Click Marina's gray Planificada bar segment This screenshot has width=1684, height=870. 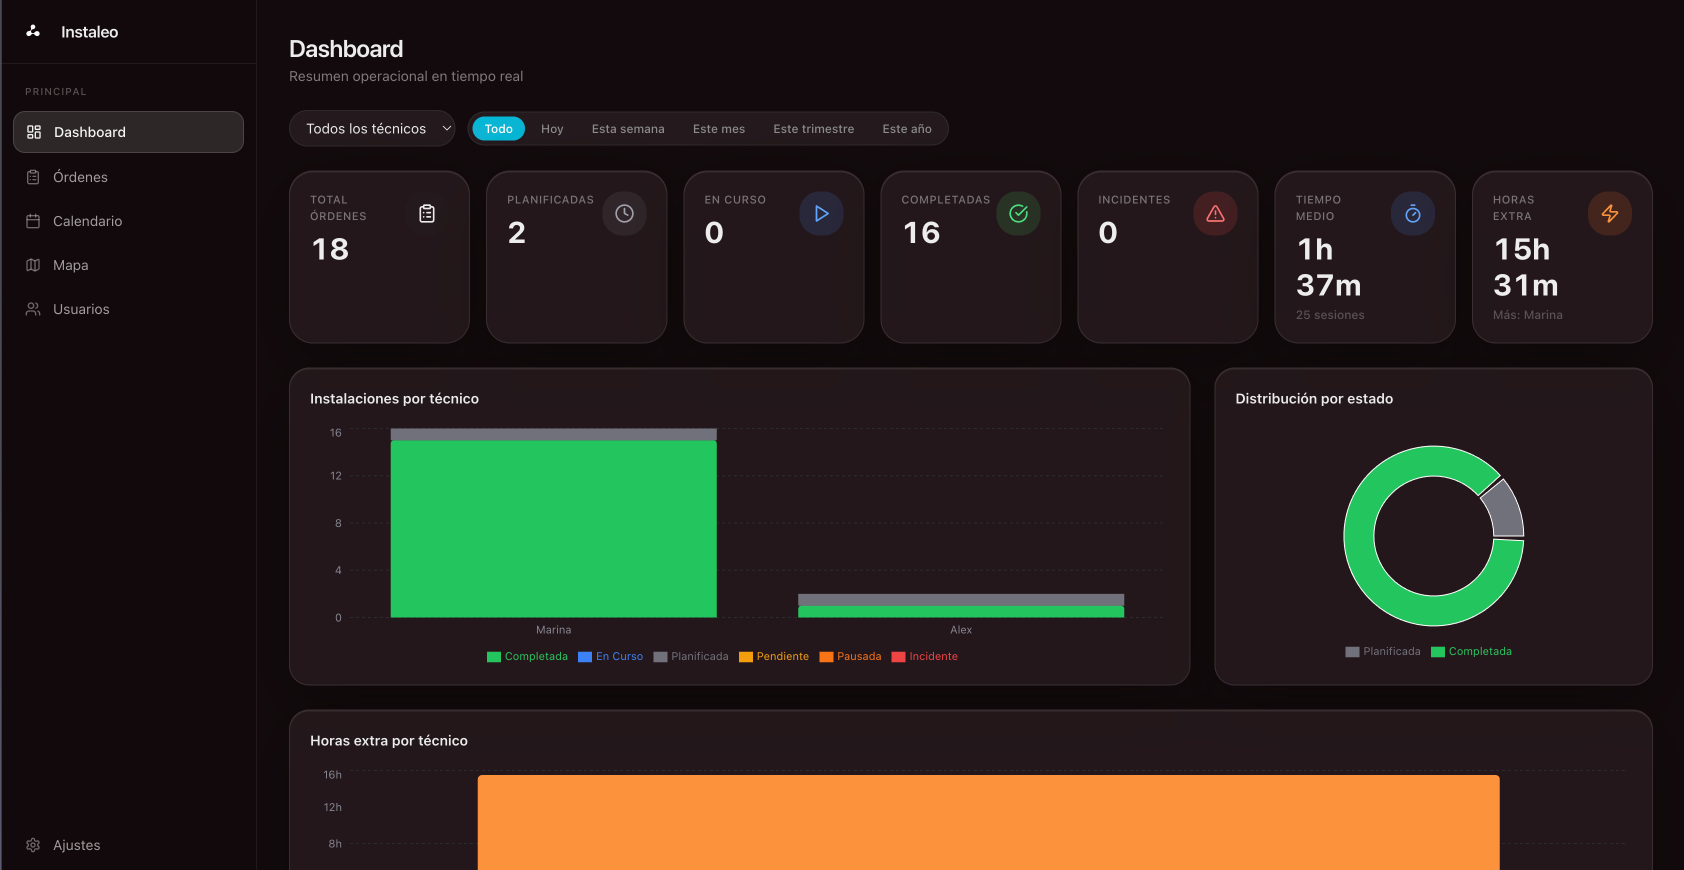[x=553, y=434]
